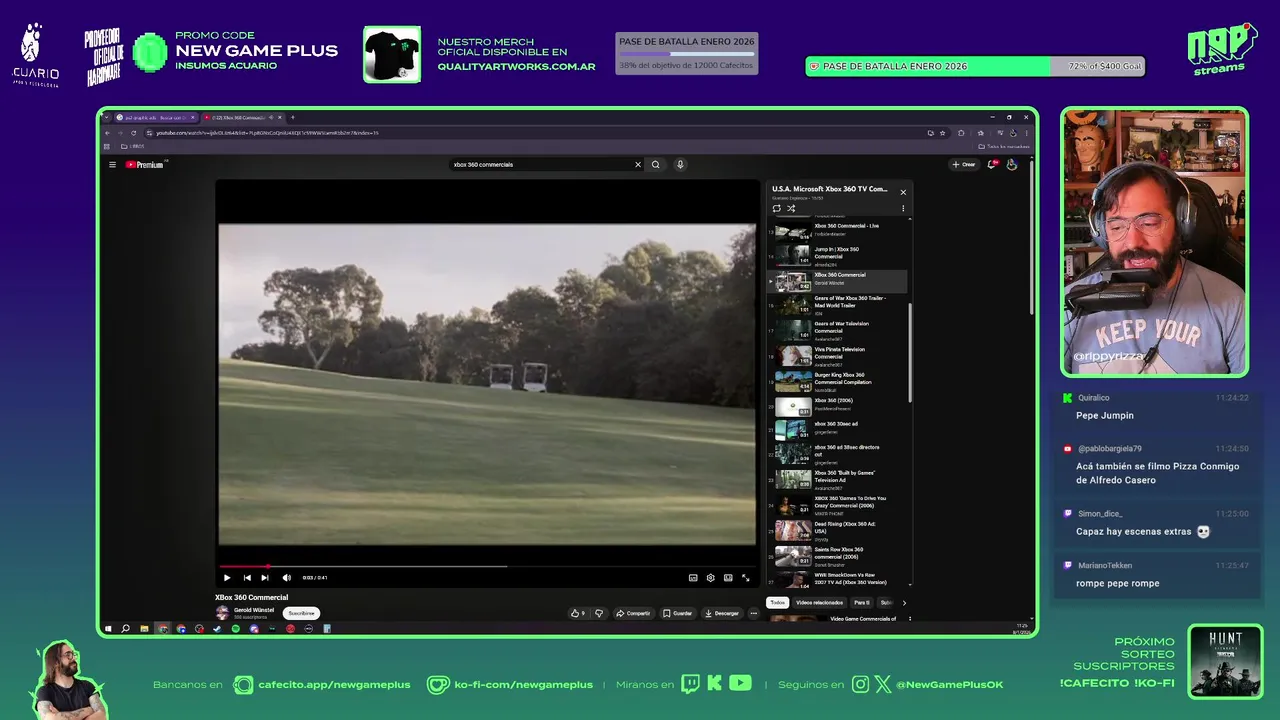Switch the video to fullscreen
1280x720 pixels.
click(x=745, y=577)
